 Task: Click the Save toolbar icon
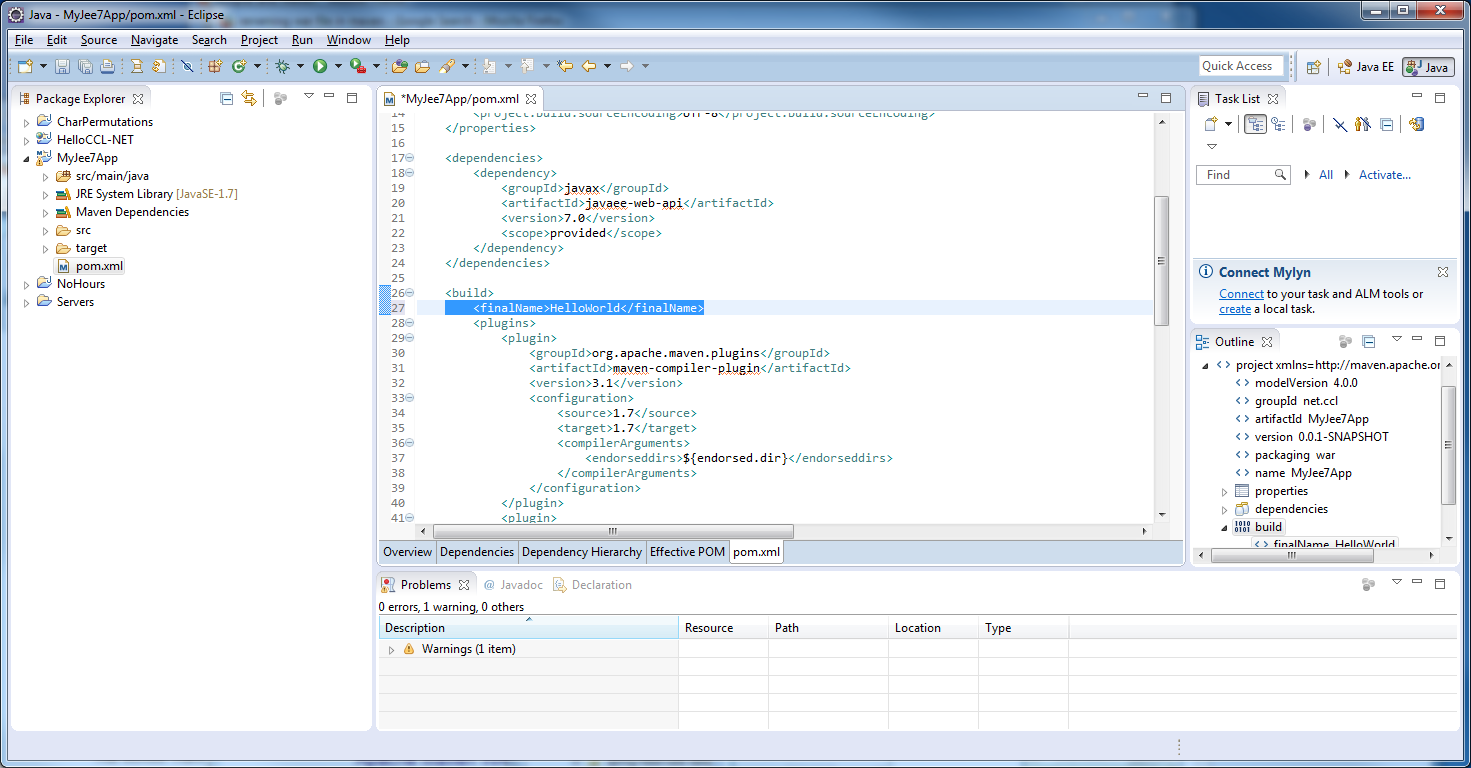tap(62, 66)
